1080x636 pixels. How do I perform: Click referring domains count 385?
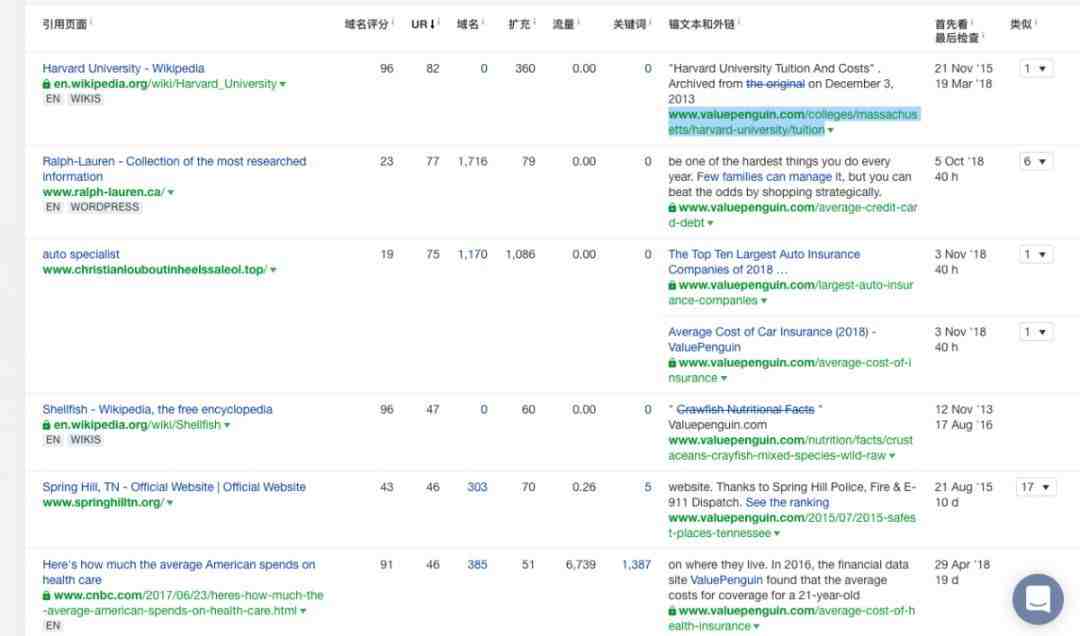(x=477, y=564)
